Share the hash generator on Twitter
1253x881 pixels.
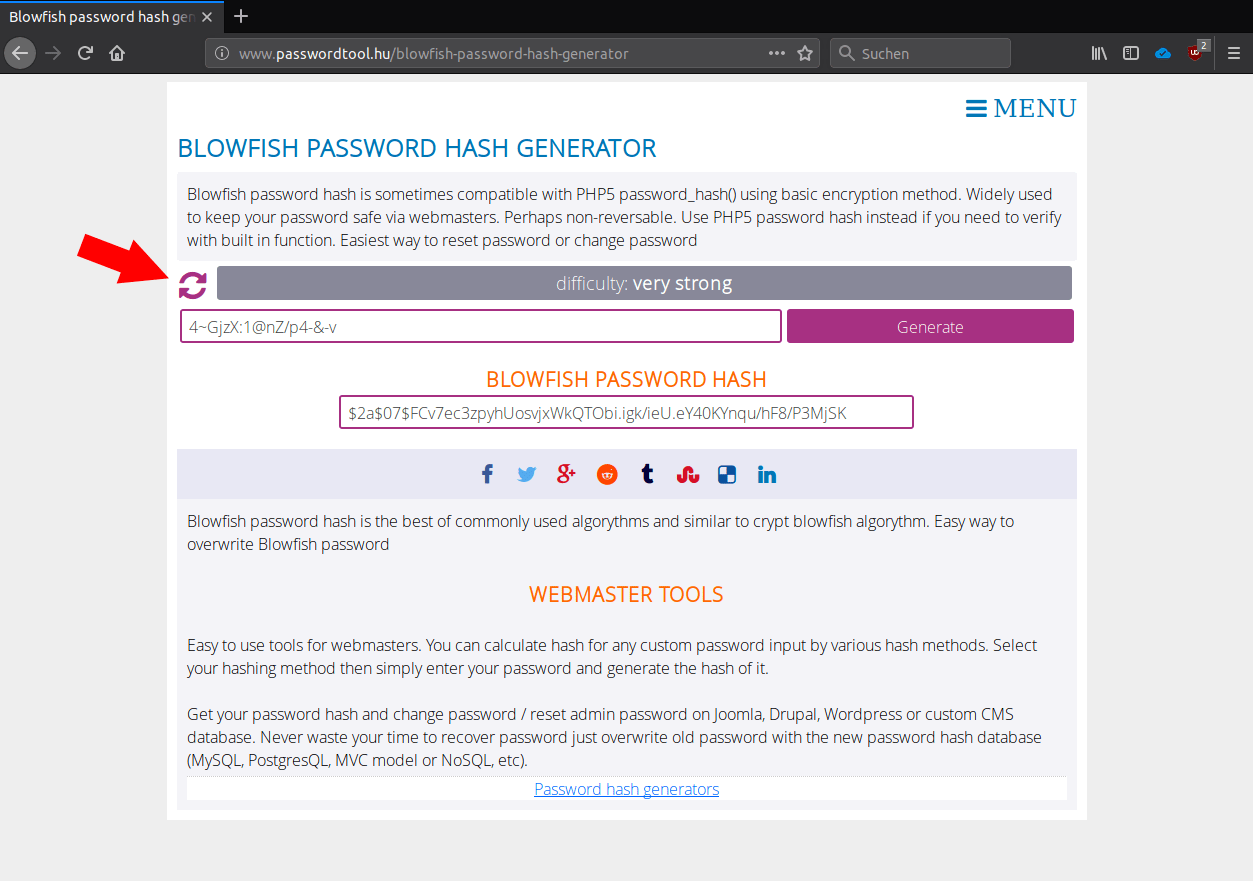coord(526,474)
